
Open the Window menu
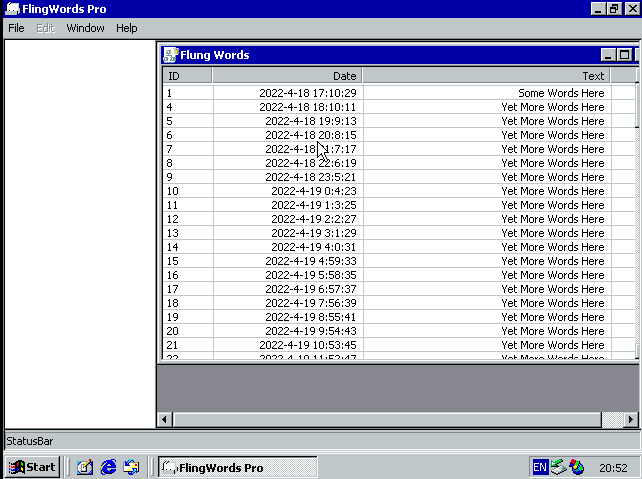tap(85, 28)
